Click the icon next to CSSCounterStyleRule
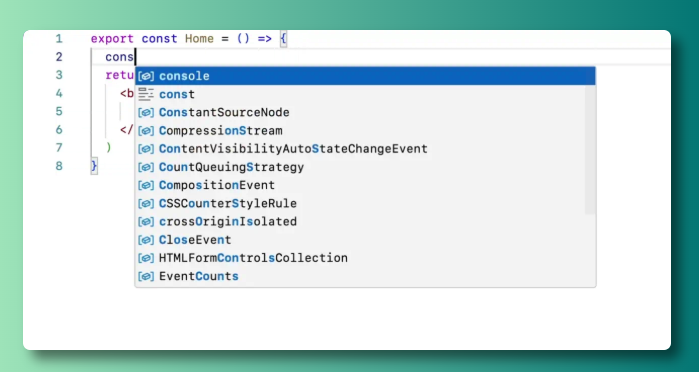Screen dimensions: 699x372 point(146,203)
